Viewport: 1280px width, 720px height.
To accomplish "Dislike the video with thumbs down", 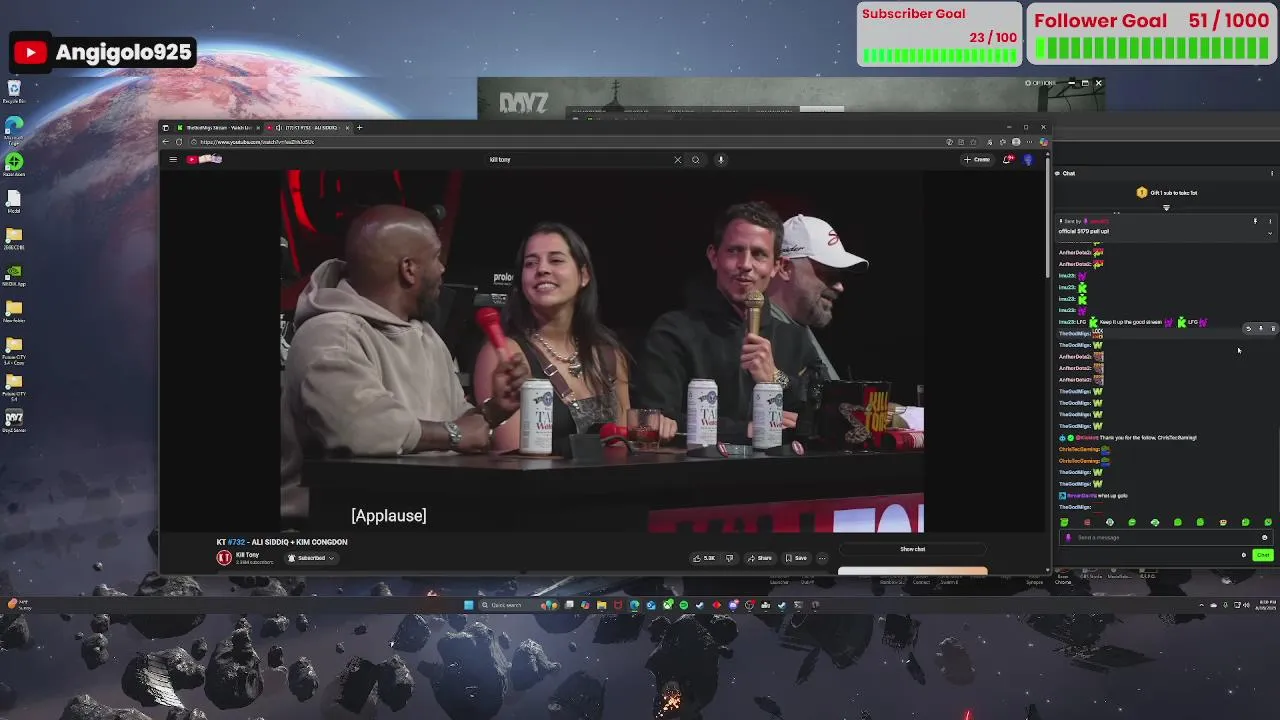I will pyautogui.click(x=730, y=558).
